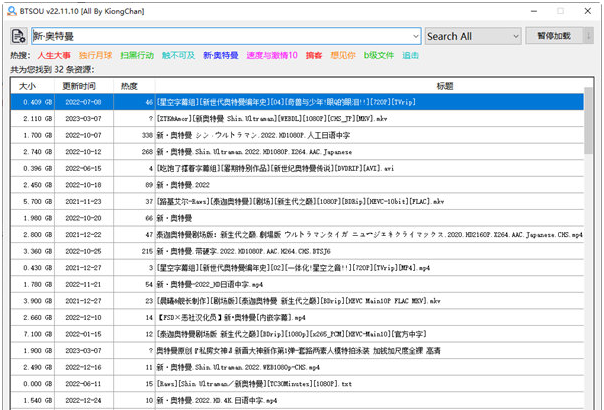This screenshot has width=604, height=410.
Task: Select the result row with heat 338
Action: 300,134
